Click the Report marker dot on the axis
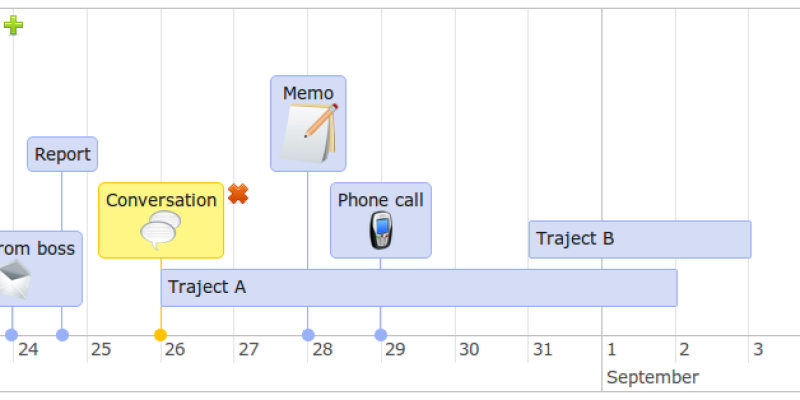This screenshot has width=800, height=400. [62, 335]
